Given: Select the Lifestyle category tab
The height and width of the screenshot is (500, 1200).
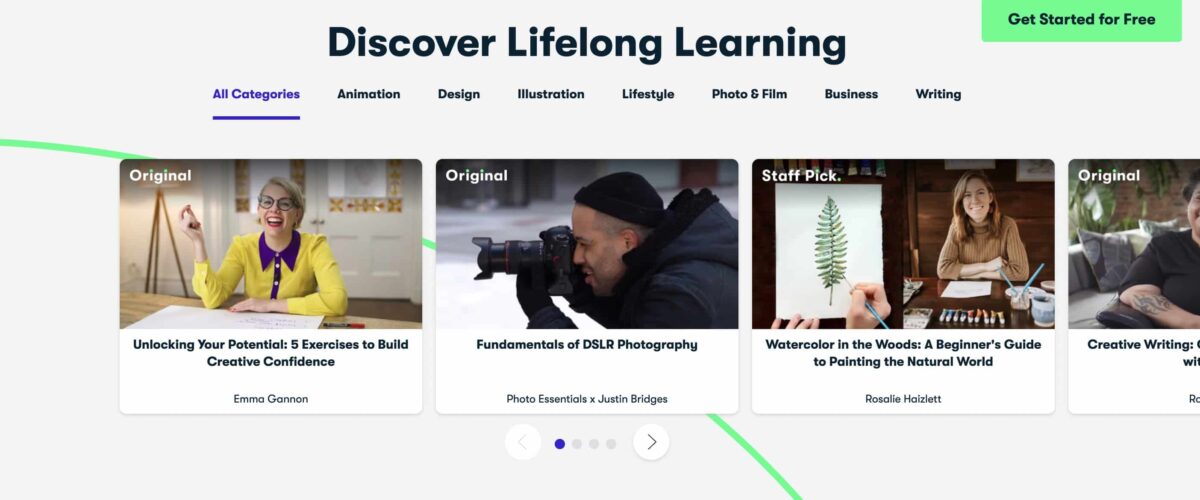Looking at the screenshot, I should click(x=648, y=94).
